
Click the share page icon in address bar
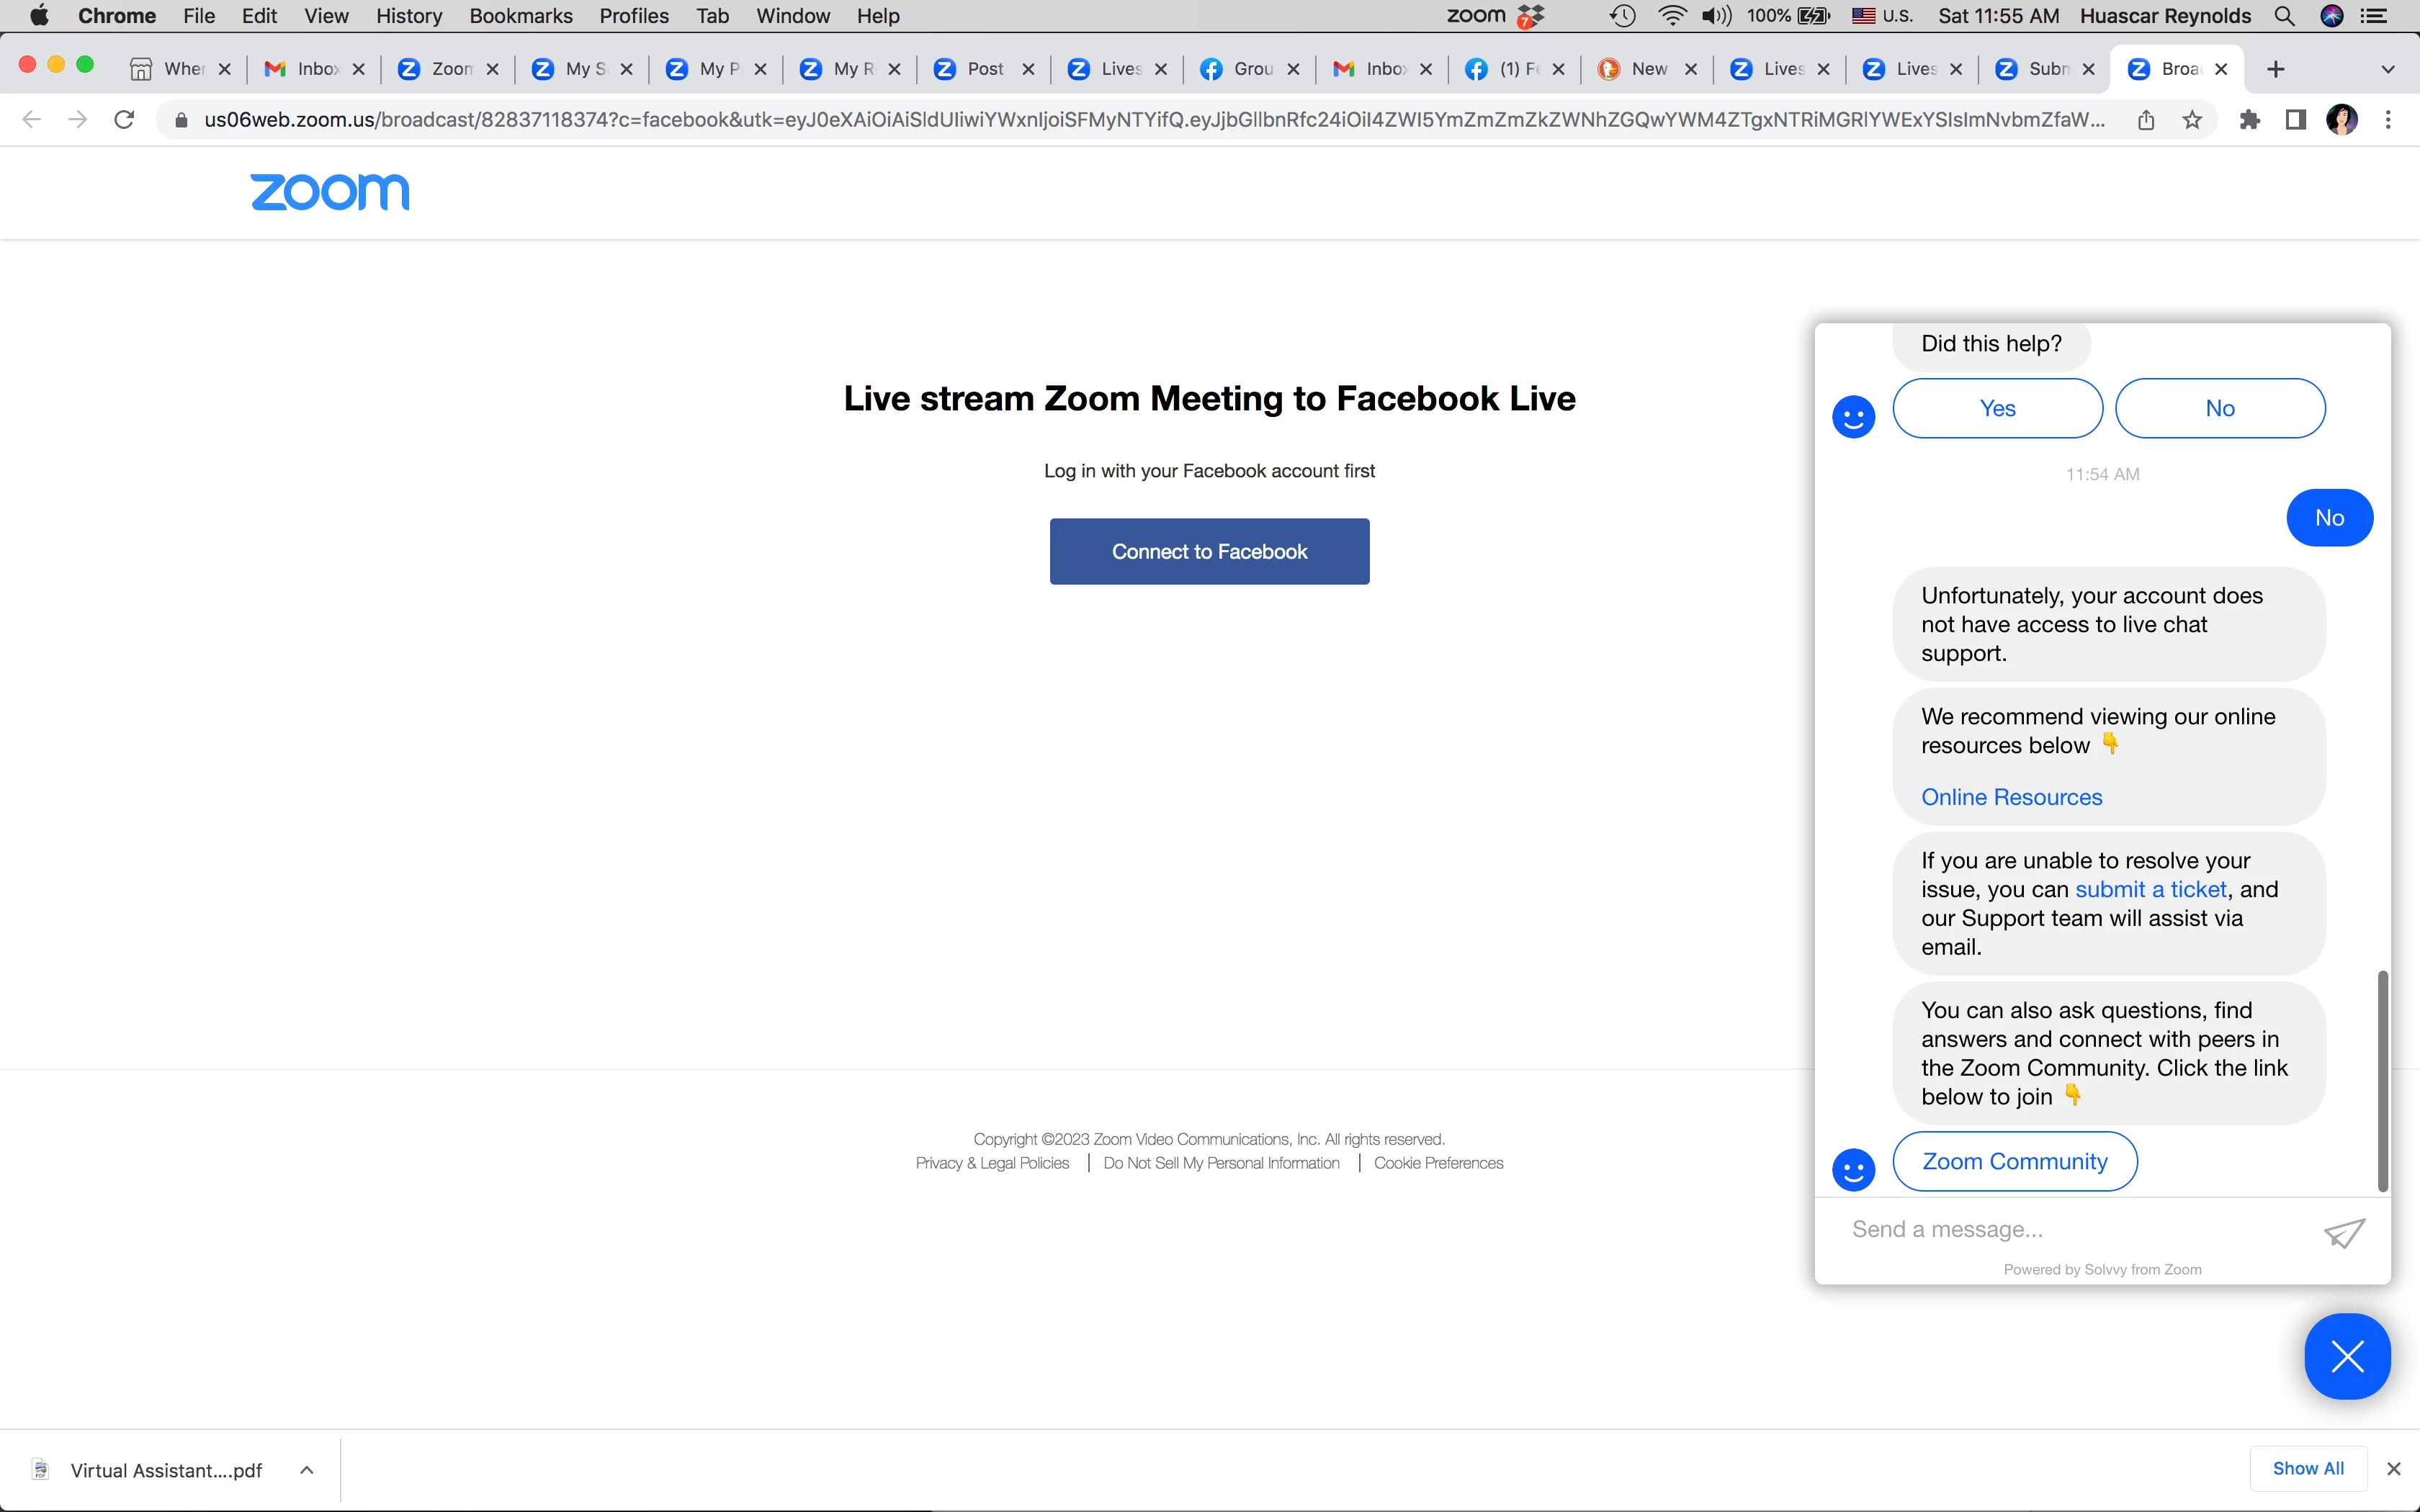point(2145,120)
